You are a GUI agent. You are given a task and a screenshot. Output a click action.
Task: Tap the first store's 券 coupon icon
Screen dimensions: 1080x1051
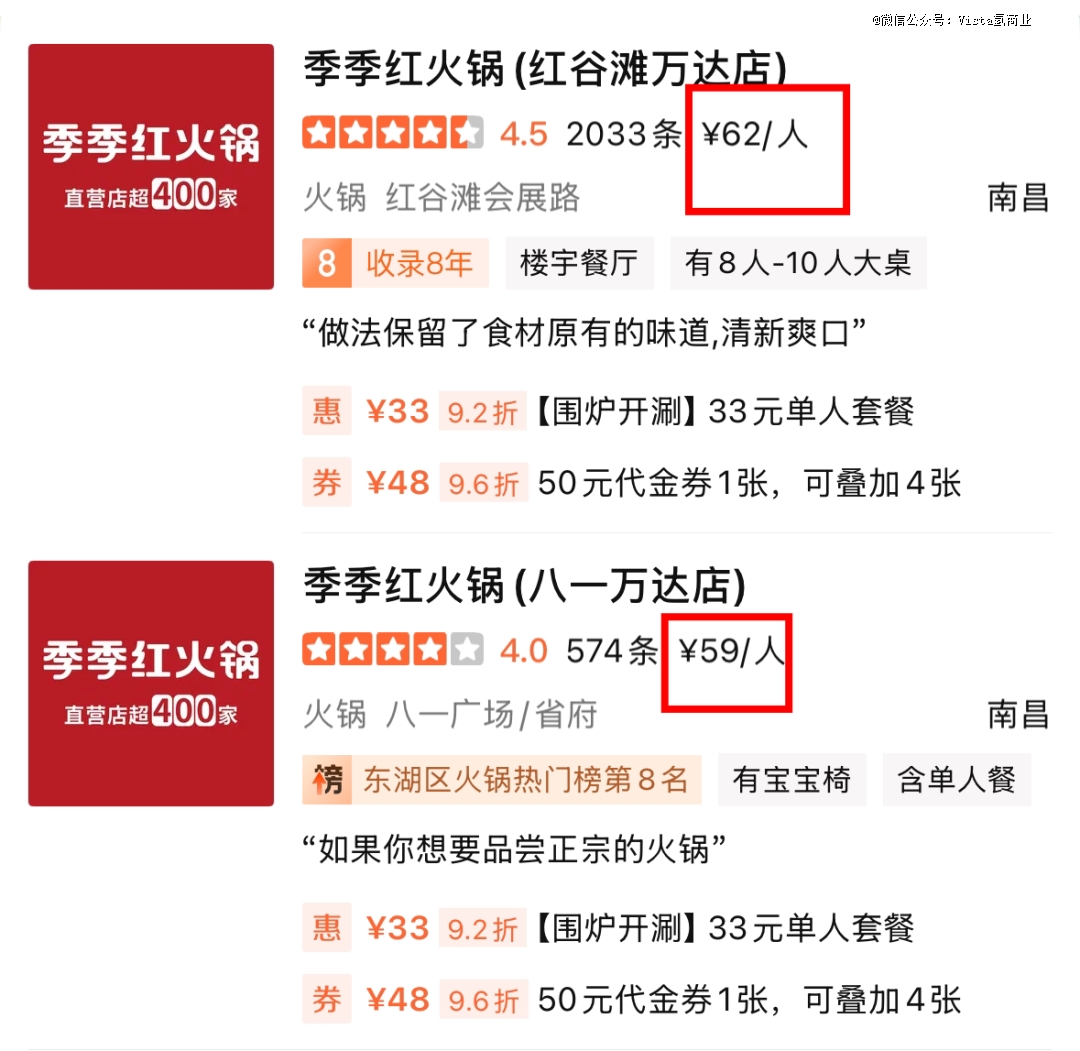click(326, 482)
